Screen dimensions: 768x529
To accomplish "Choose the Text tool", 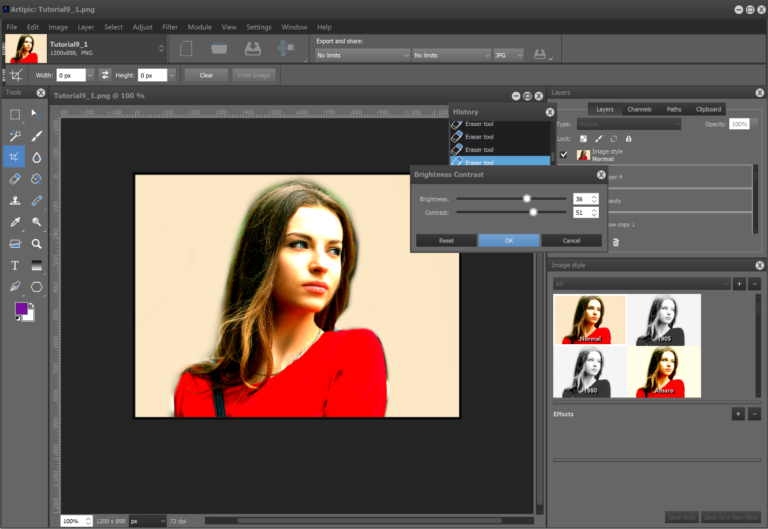I will [x=14, y=265].
